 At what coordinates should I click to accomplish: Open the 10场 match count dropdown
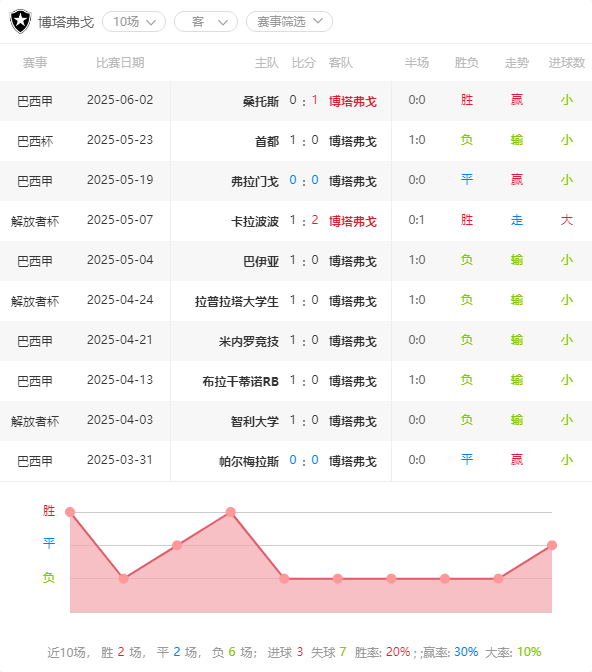pos(134,21)
